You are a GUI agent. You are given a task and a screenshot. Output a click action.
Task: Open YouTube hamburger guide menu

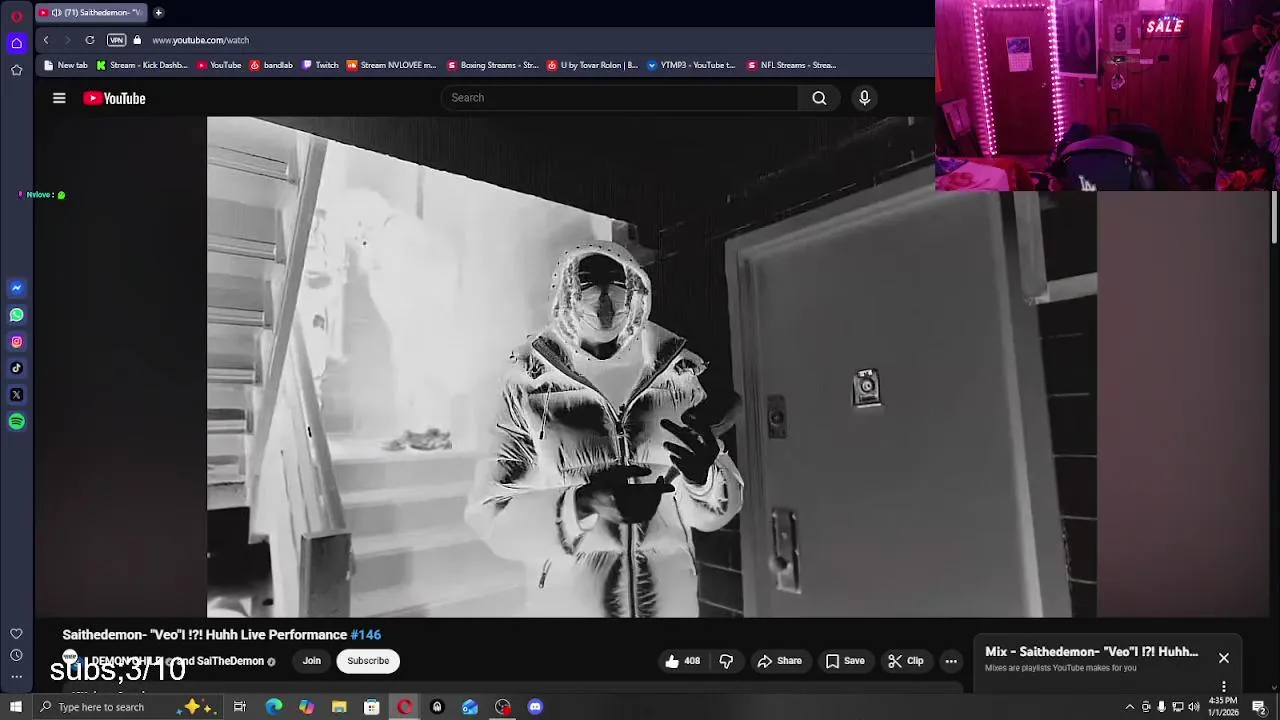pos(59,98)
